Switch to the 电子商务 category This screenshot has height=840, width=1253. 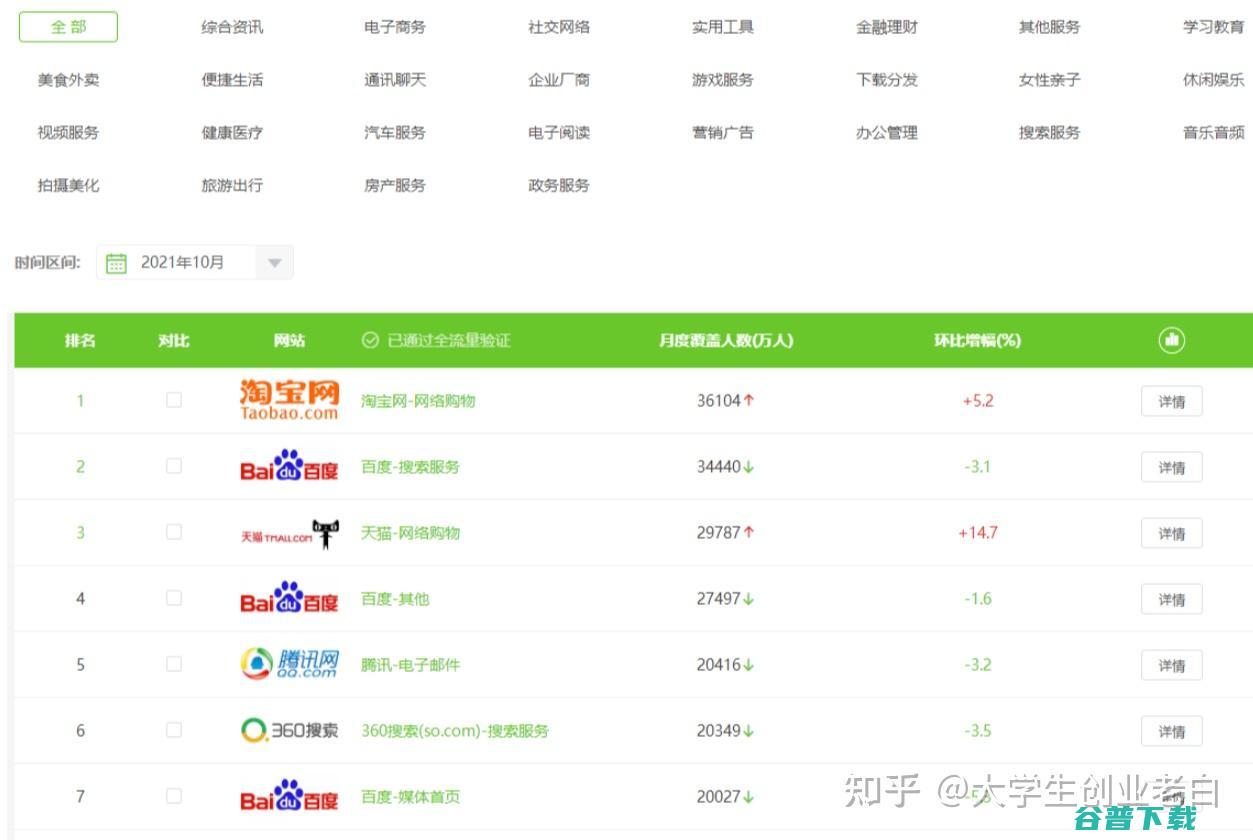[392, 27]
